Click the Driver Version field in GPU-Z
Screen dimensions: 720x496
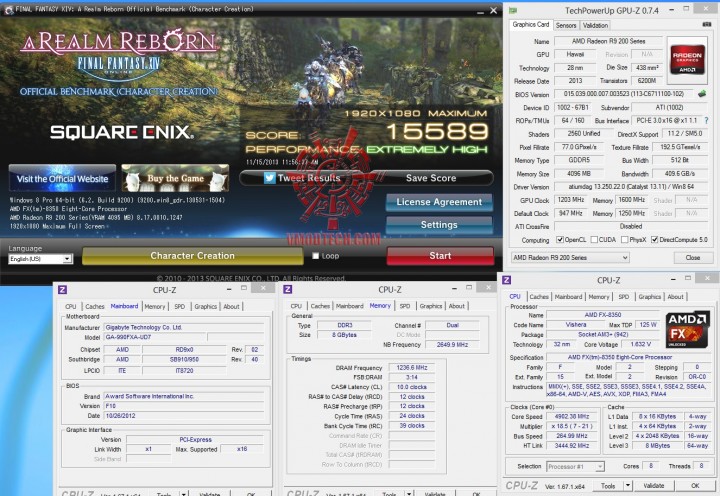(631, 187)
